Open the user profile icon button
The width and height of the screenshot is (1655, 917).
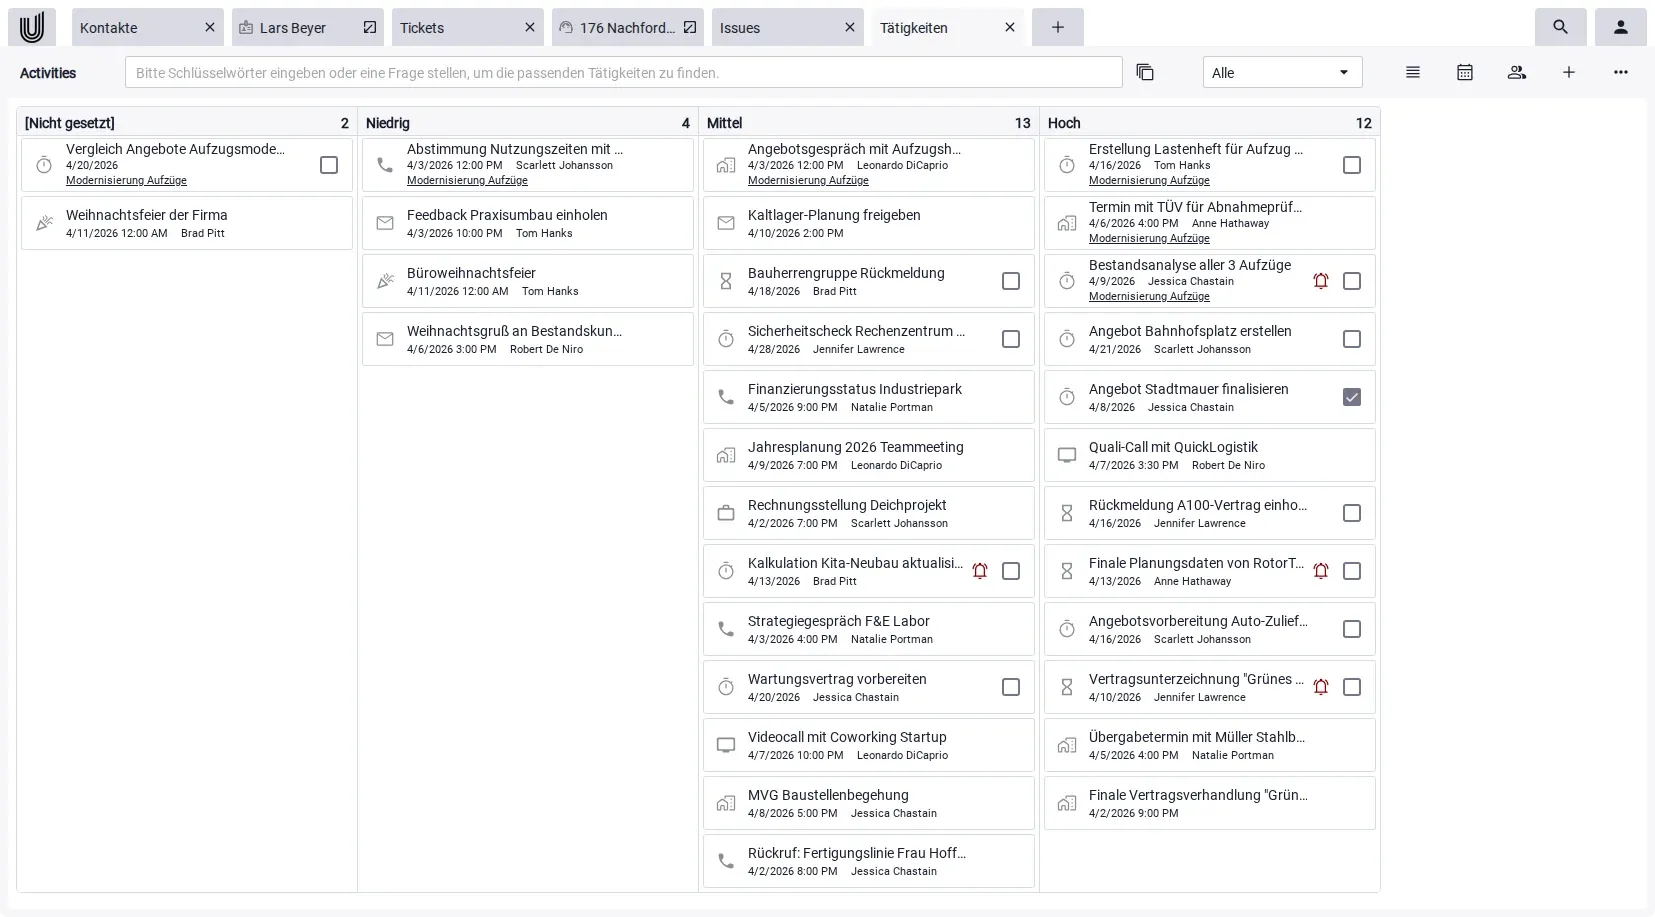pyautogui.click(x=1620, y=27)
